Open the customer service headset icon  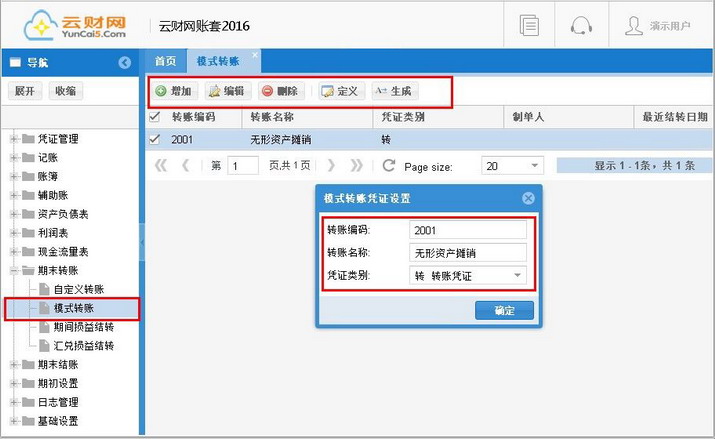581,26
